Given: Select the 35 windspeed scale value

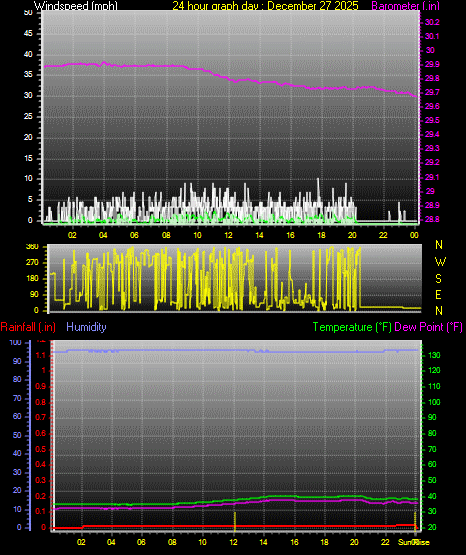Looking at the screenshot, I should (x=28, y=74).
